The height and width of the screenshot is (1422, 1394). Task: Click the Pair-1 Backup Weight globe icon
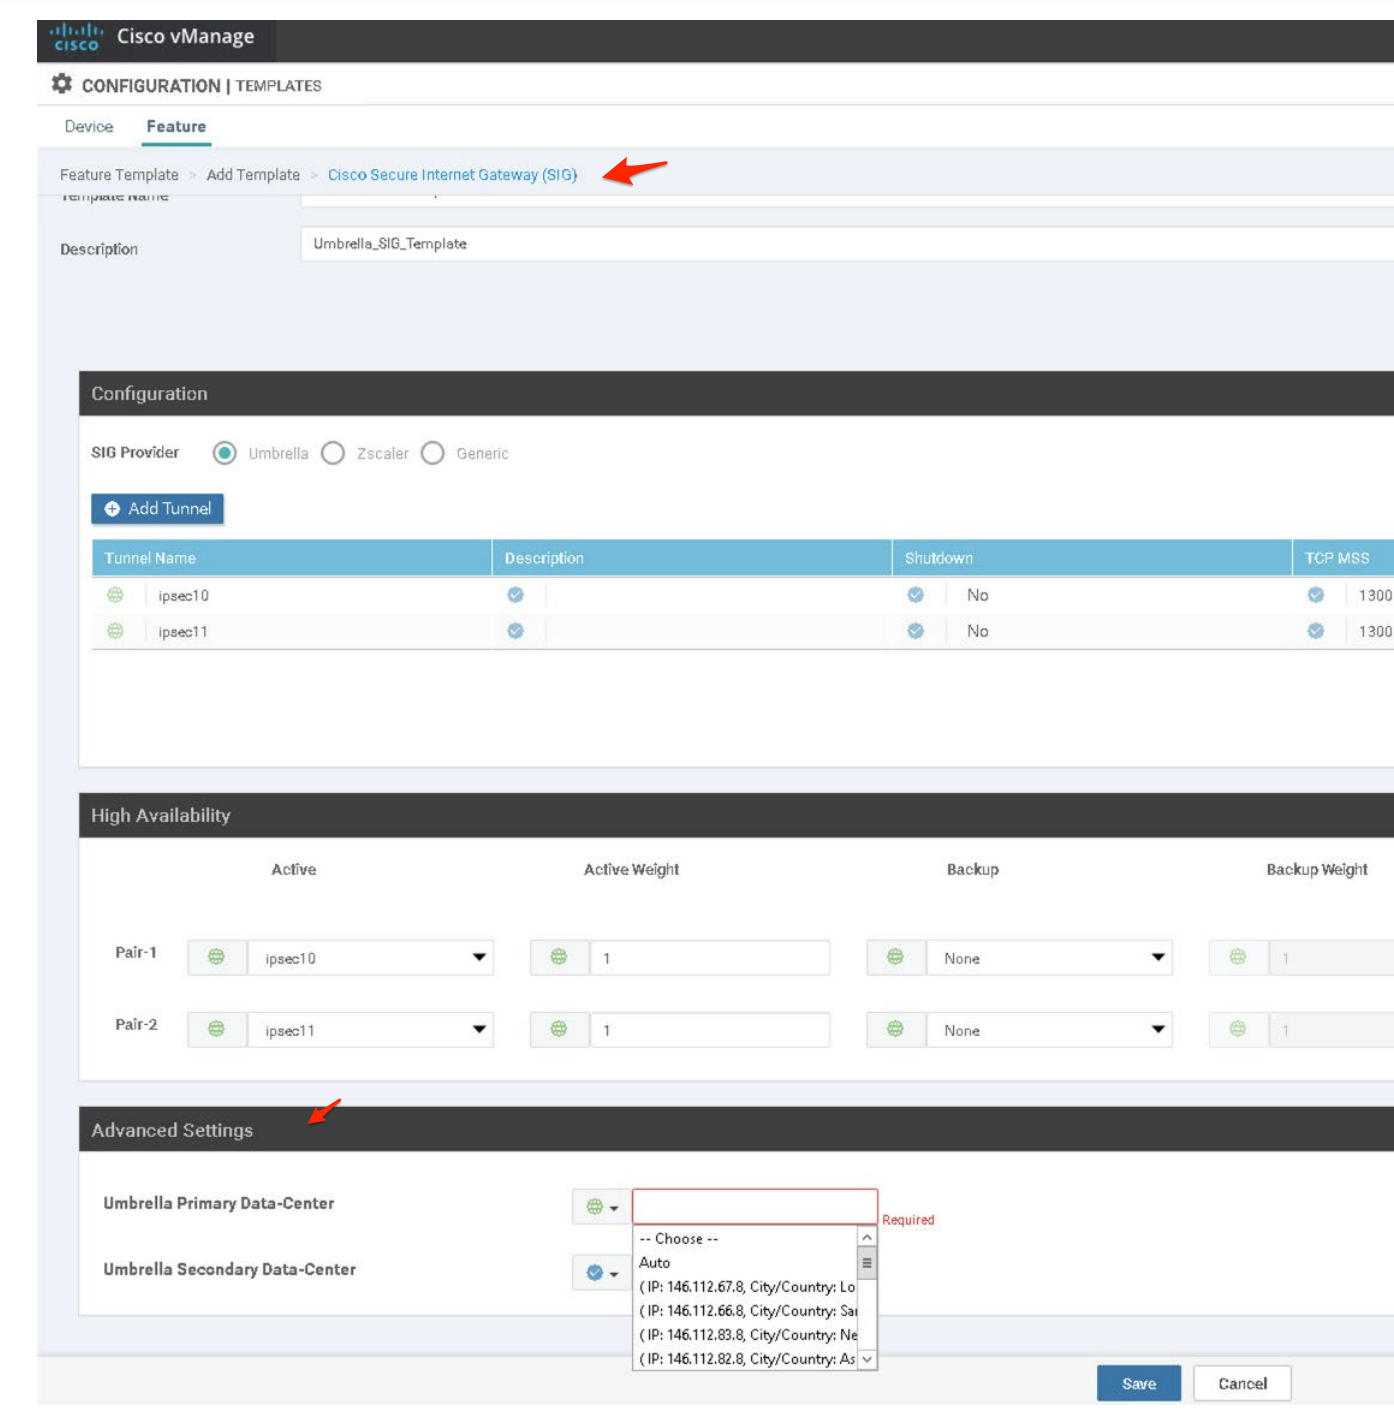[x=1238, y=957]
